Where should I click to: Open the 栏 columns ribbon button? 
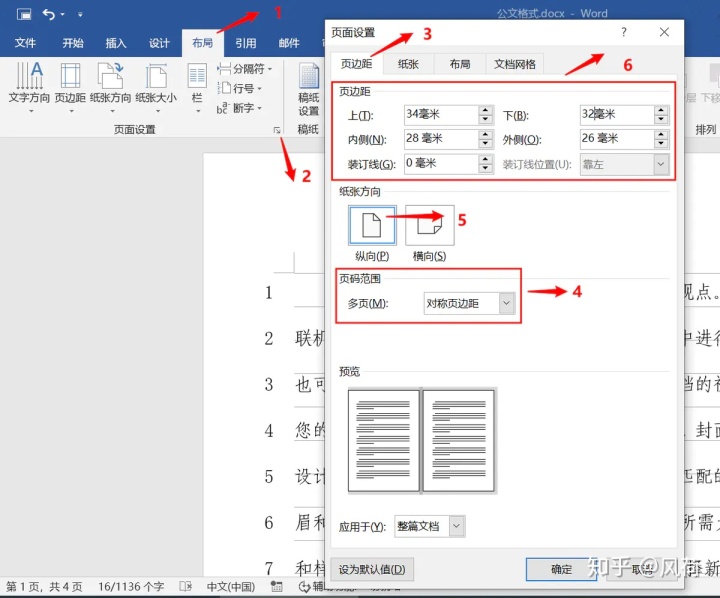197,88
